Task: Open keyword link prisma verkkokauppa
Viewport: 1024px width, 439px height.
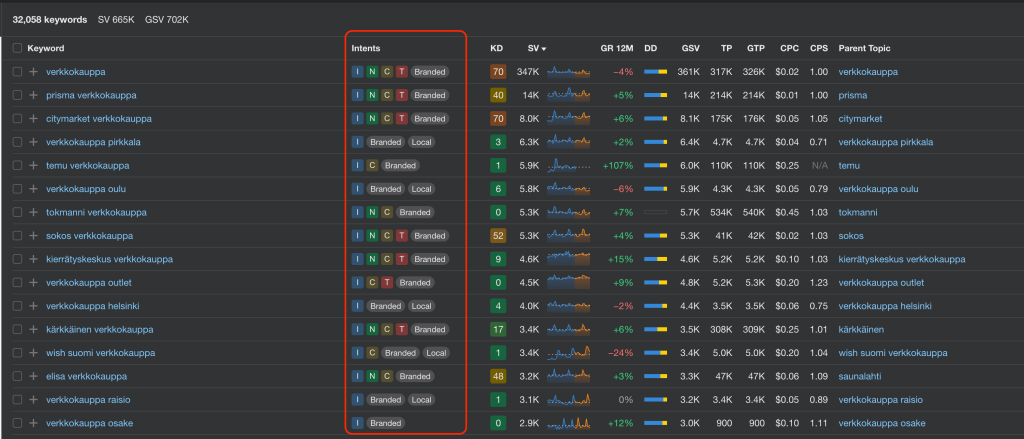Action: coord(91,95)
